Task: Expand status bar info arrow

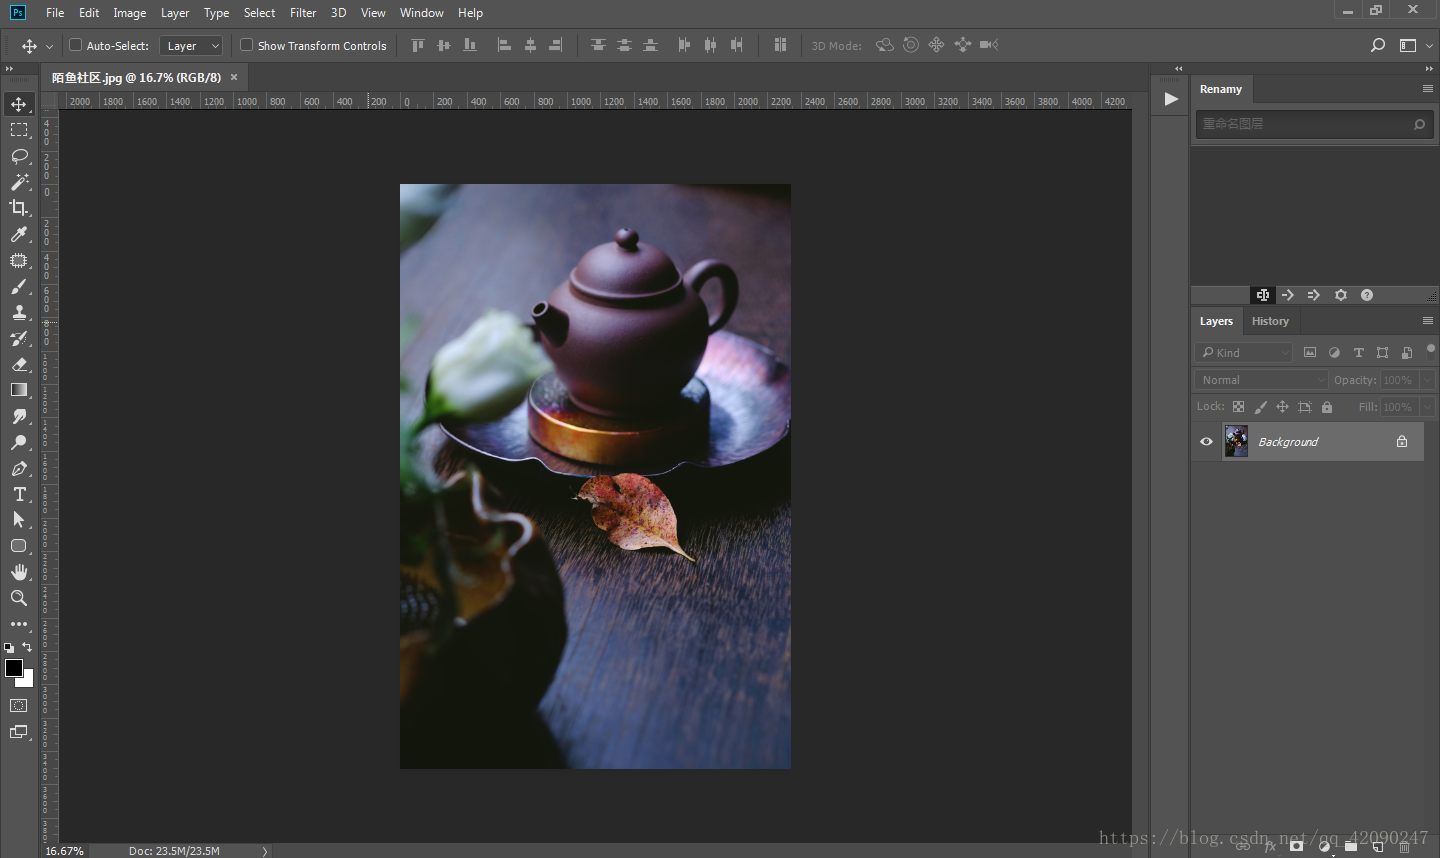Action: (265, 851)
